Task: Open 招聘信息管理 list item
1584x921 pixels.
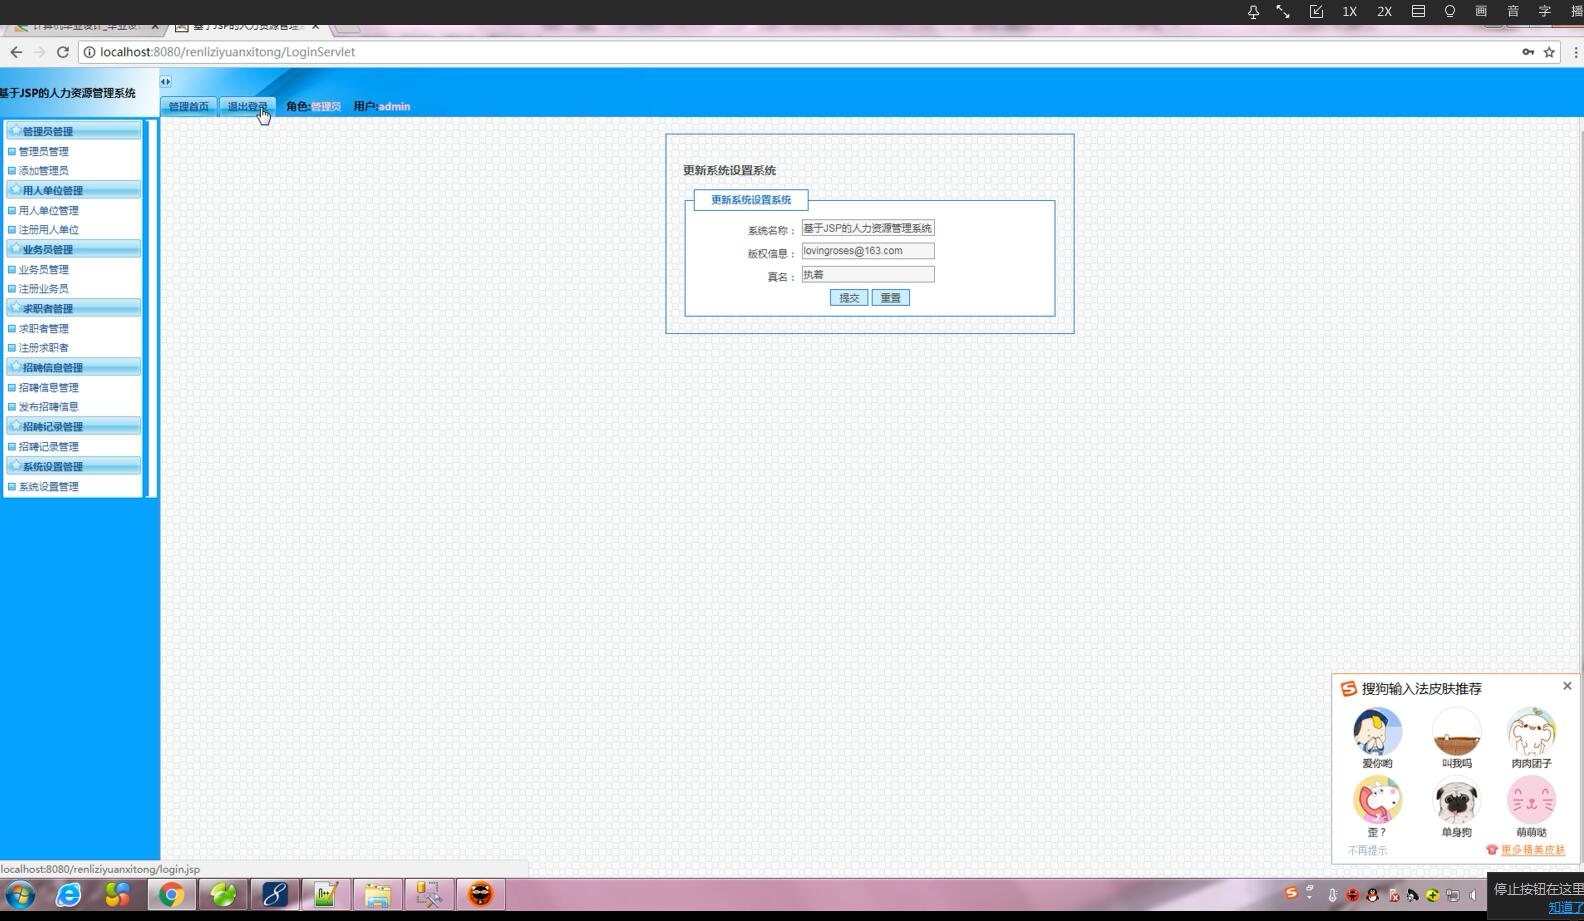Action: click(49, 388)
